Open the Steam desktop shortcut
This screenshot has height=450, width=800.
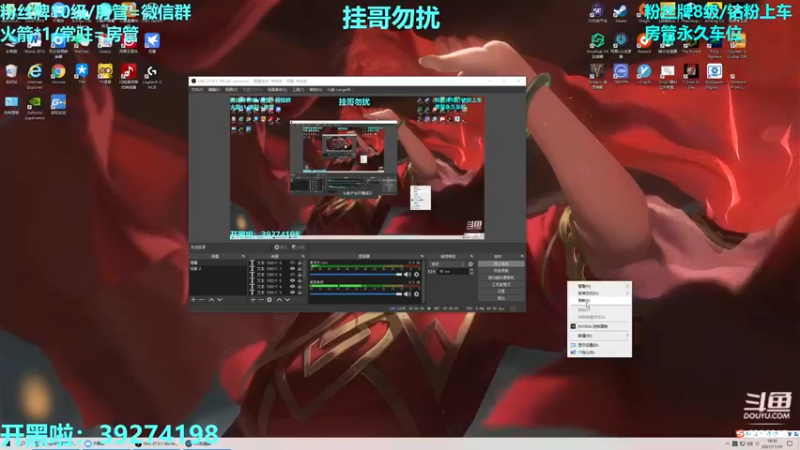(620, 14)
